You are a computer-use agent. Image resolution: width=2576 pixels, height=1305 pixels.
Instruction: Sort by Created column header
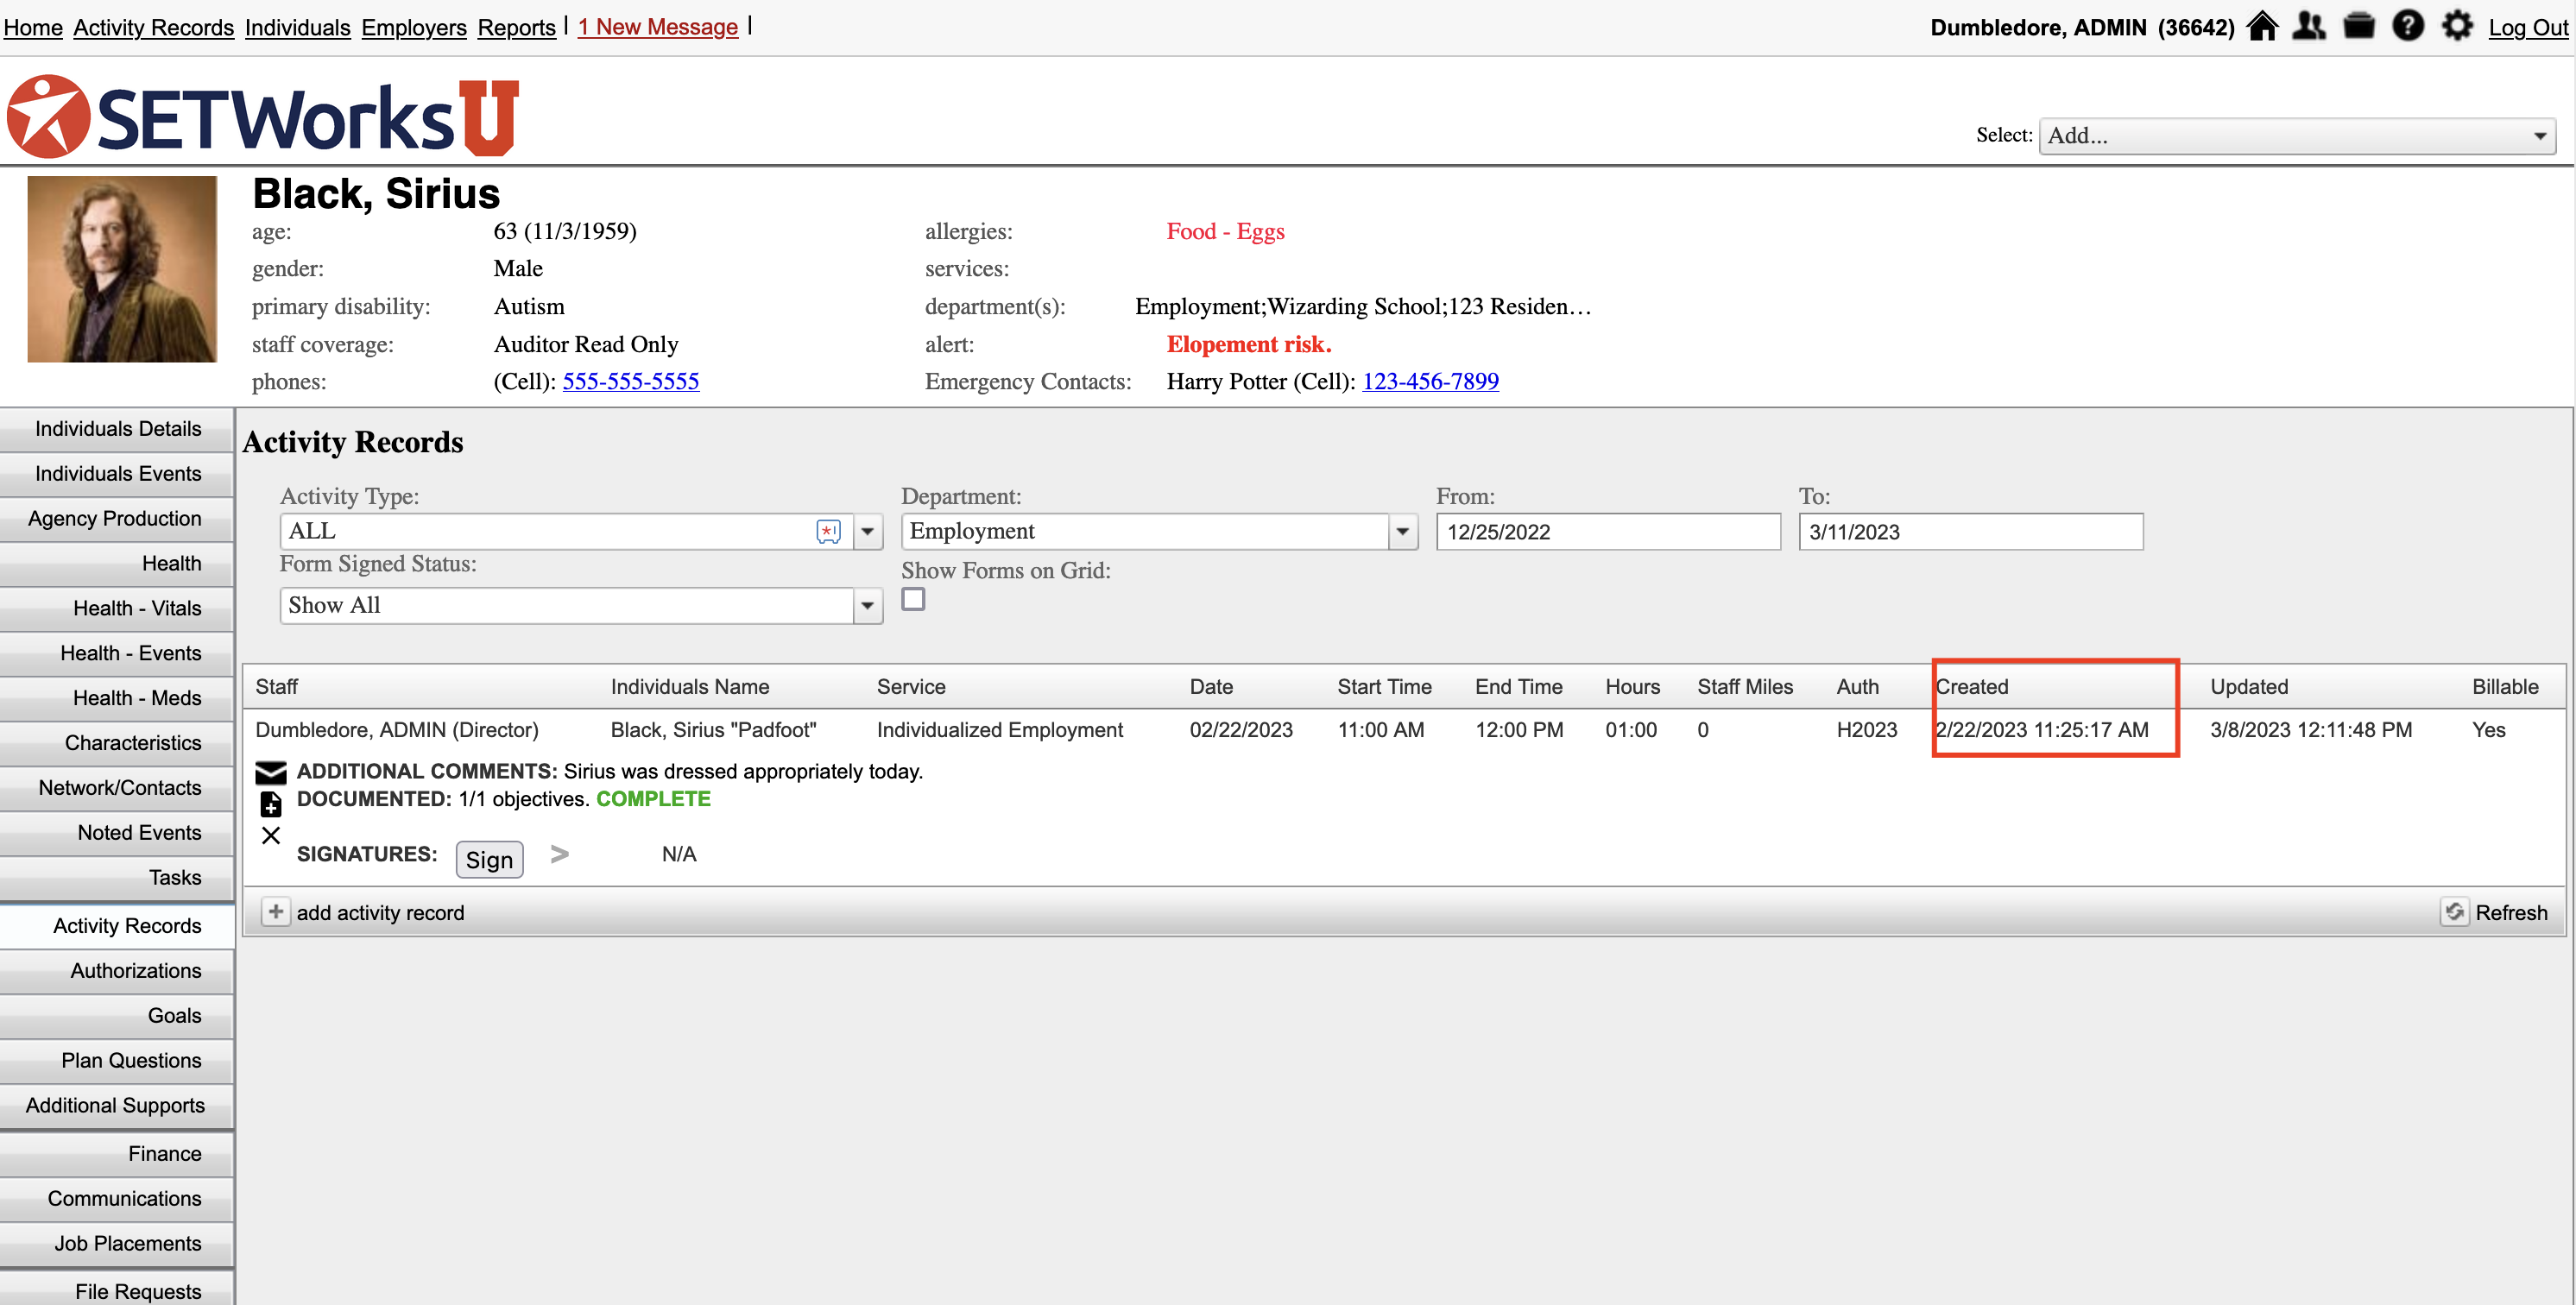pyautogui.click(x=1972, y=687)
